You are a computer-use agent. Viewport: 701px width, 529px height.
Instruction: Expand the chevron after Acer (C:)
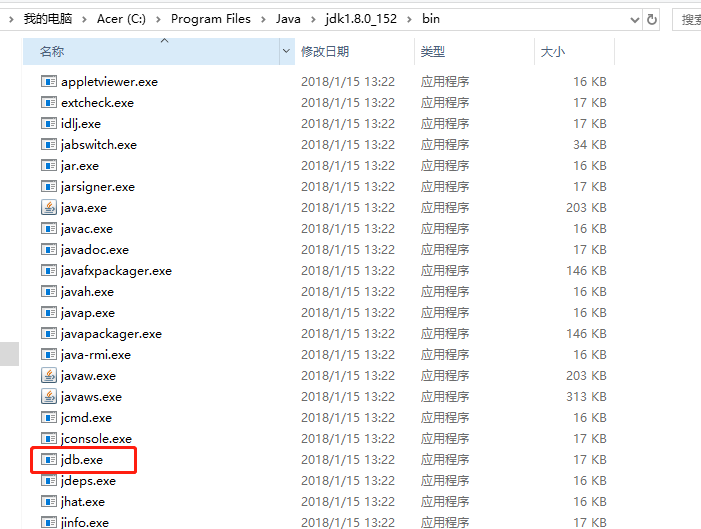pos(158,19)
